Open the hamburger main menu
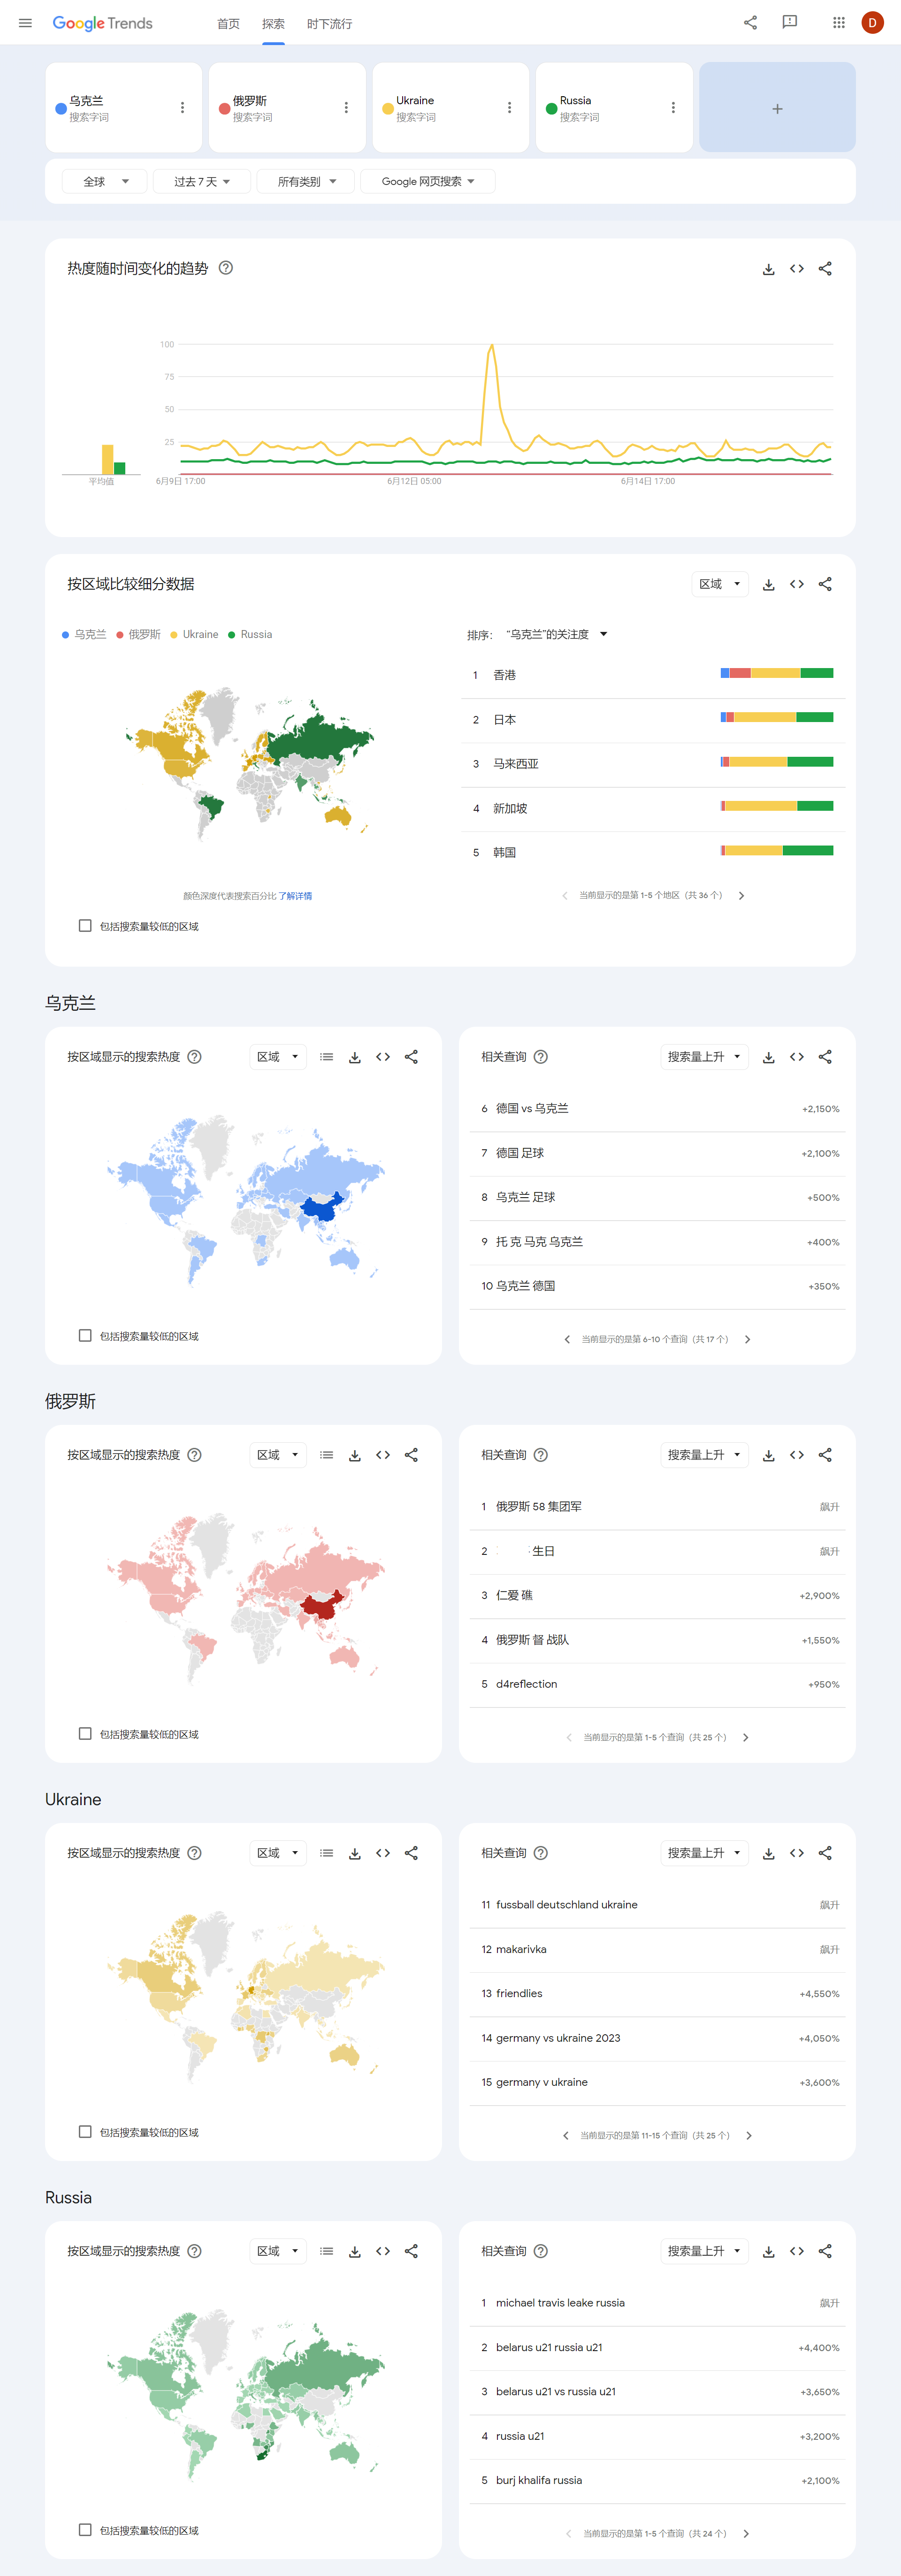Image resolution: width=901 pixels, height=2576 pixels. coord(25,23)
